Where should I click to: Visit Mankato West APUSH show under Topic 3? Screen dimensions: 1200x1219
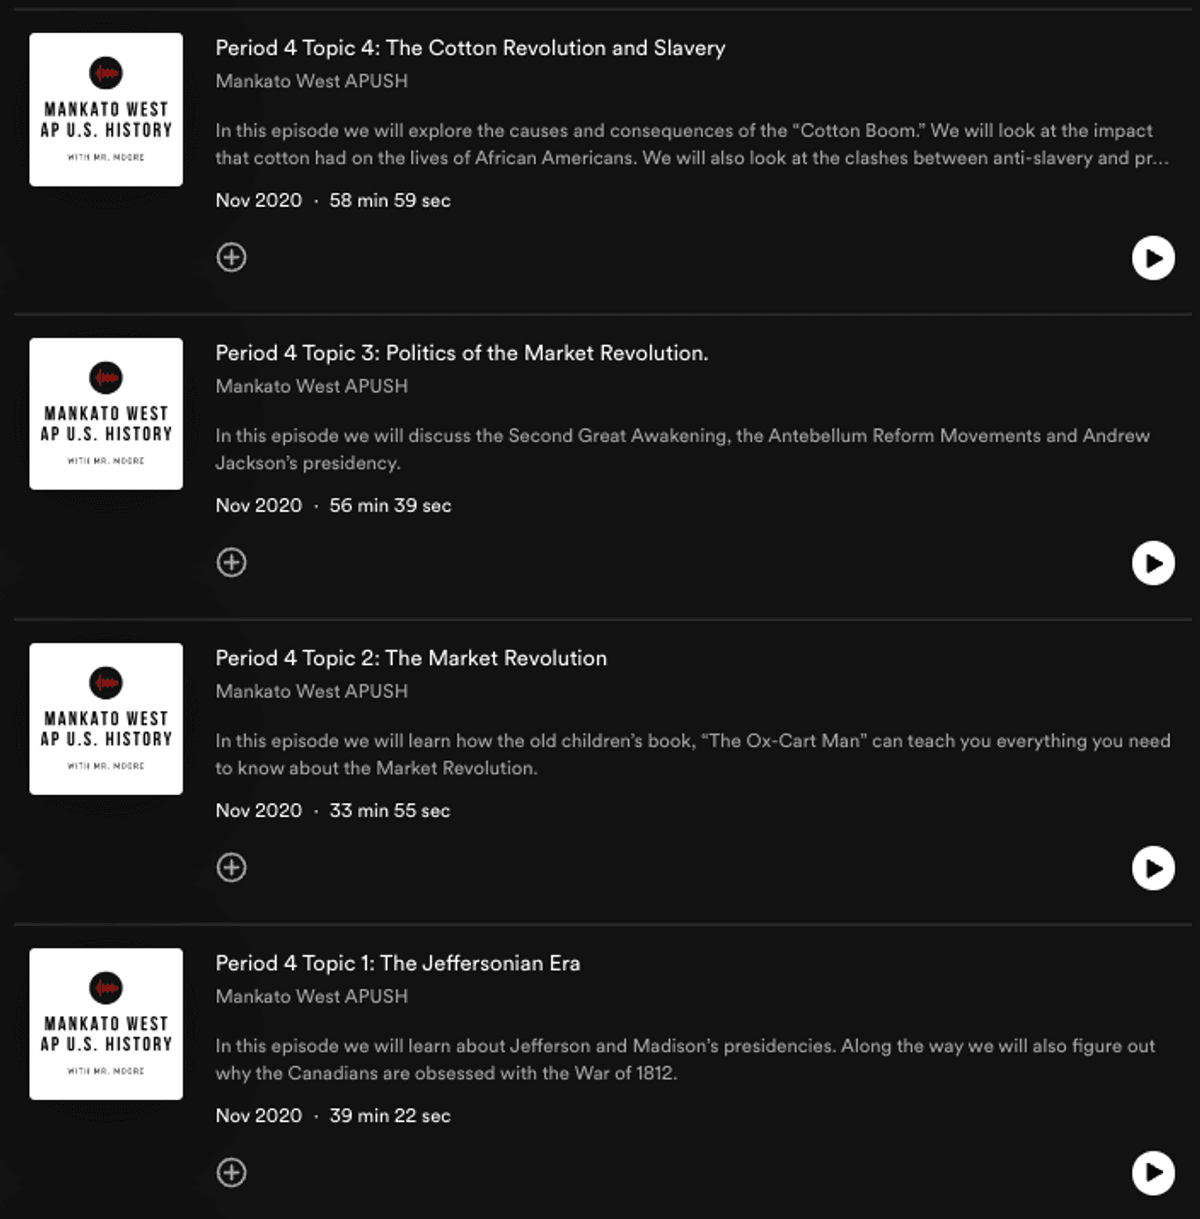pos(312,386)
